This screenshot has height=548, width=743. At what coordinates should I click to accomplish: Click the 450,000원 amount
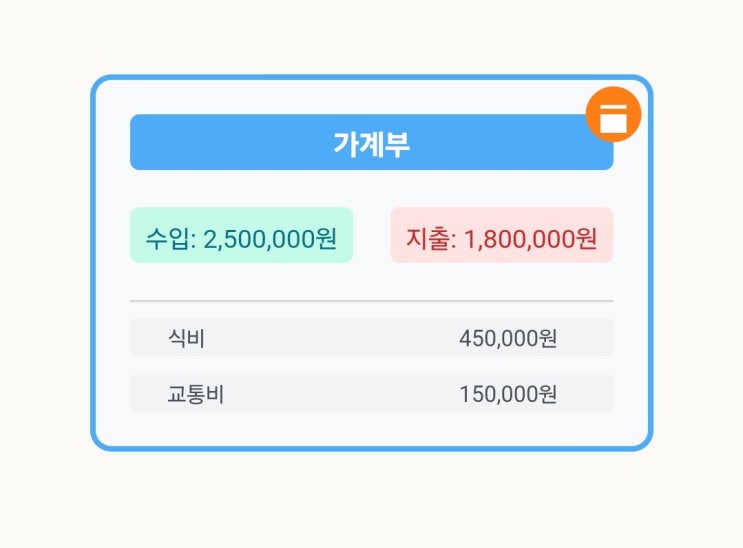[x=508, y=338]
